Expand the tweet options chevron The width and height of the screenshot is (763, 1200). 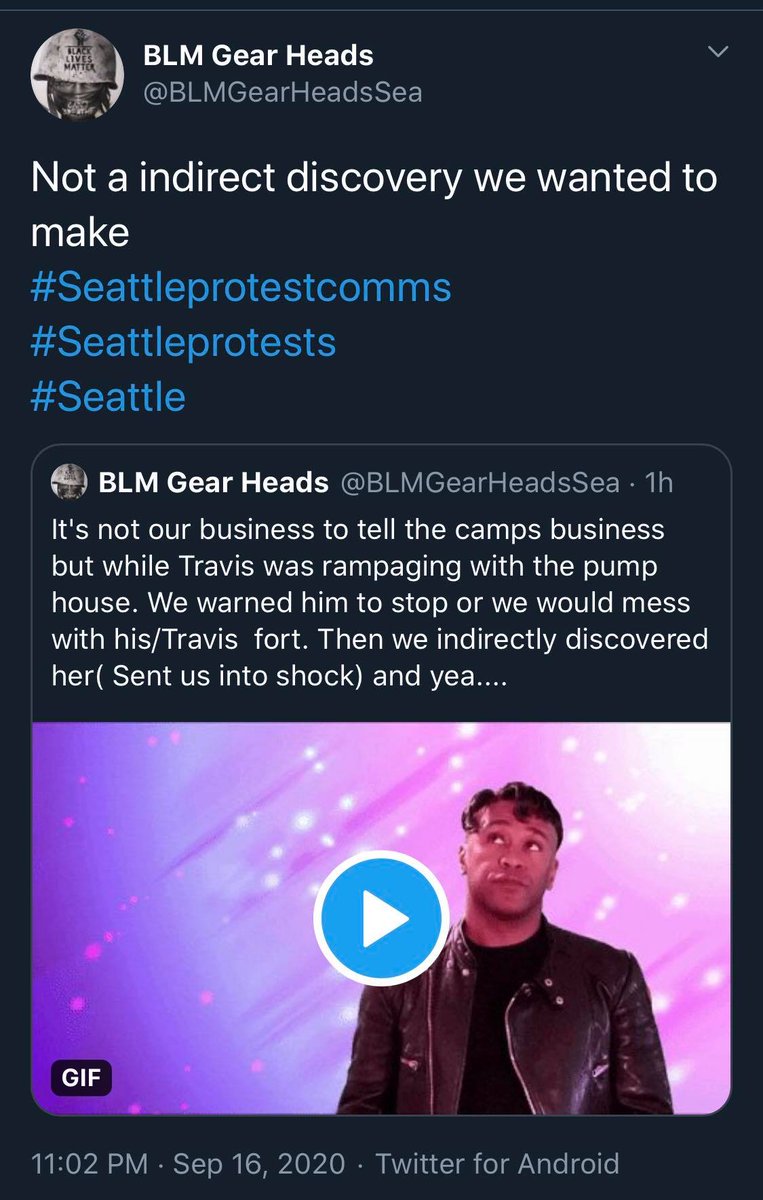coord(718,51)
